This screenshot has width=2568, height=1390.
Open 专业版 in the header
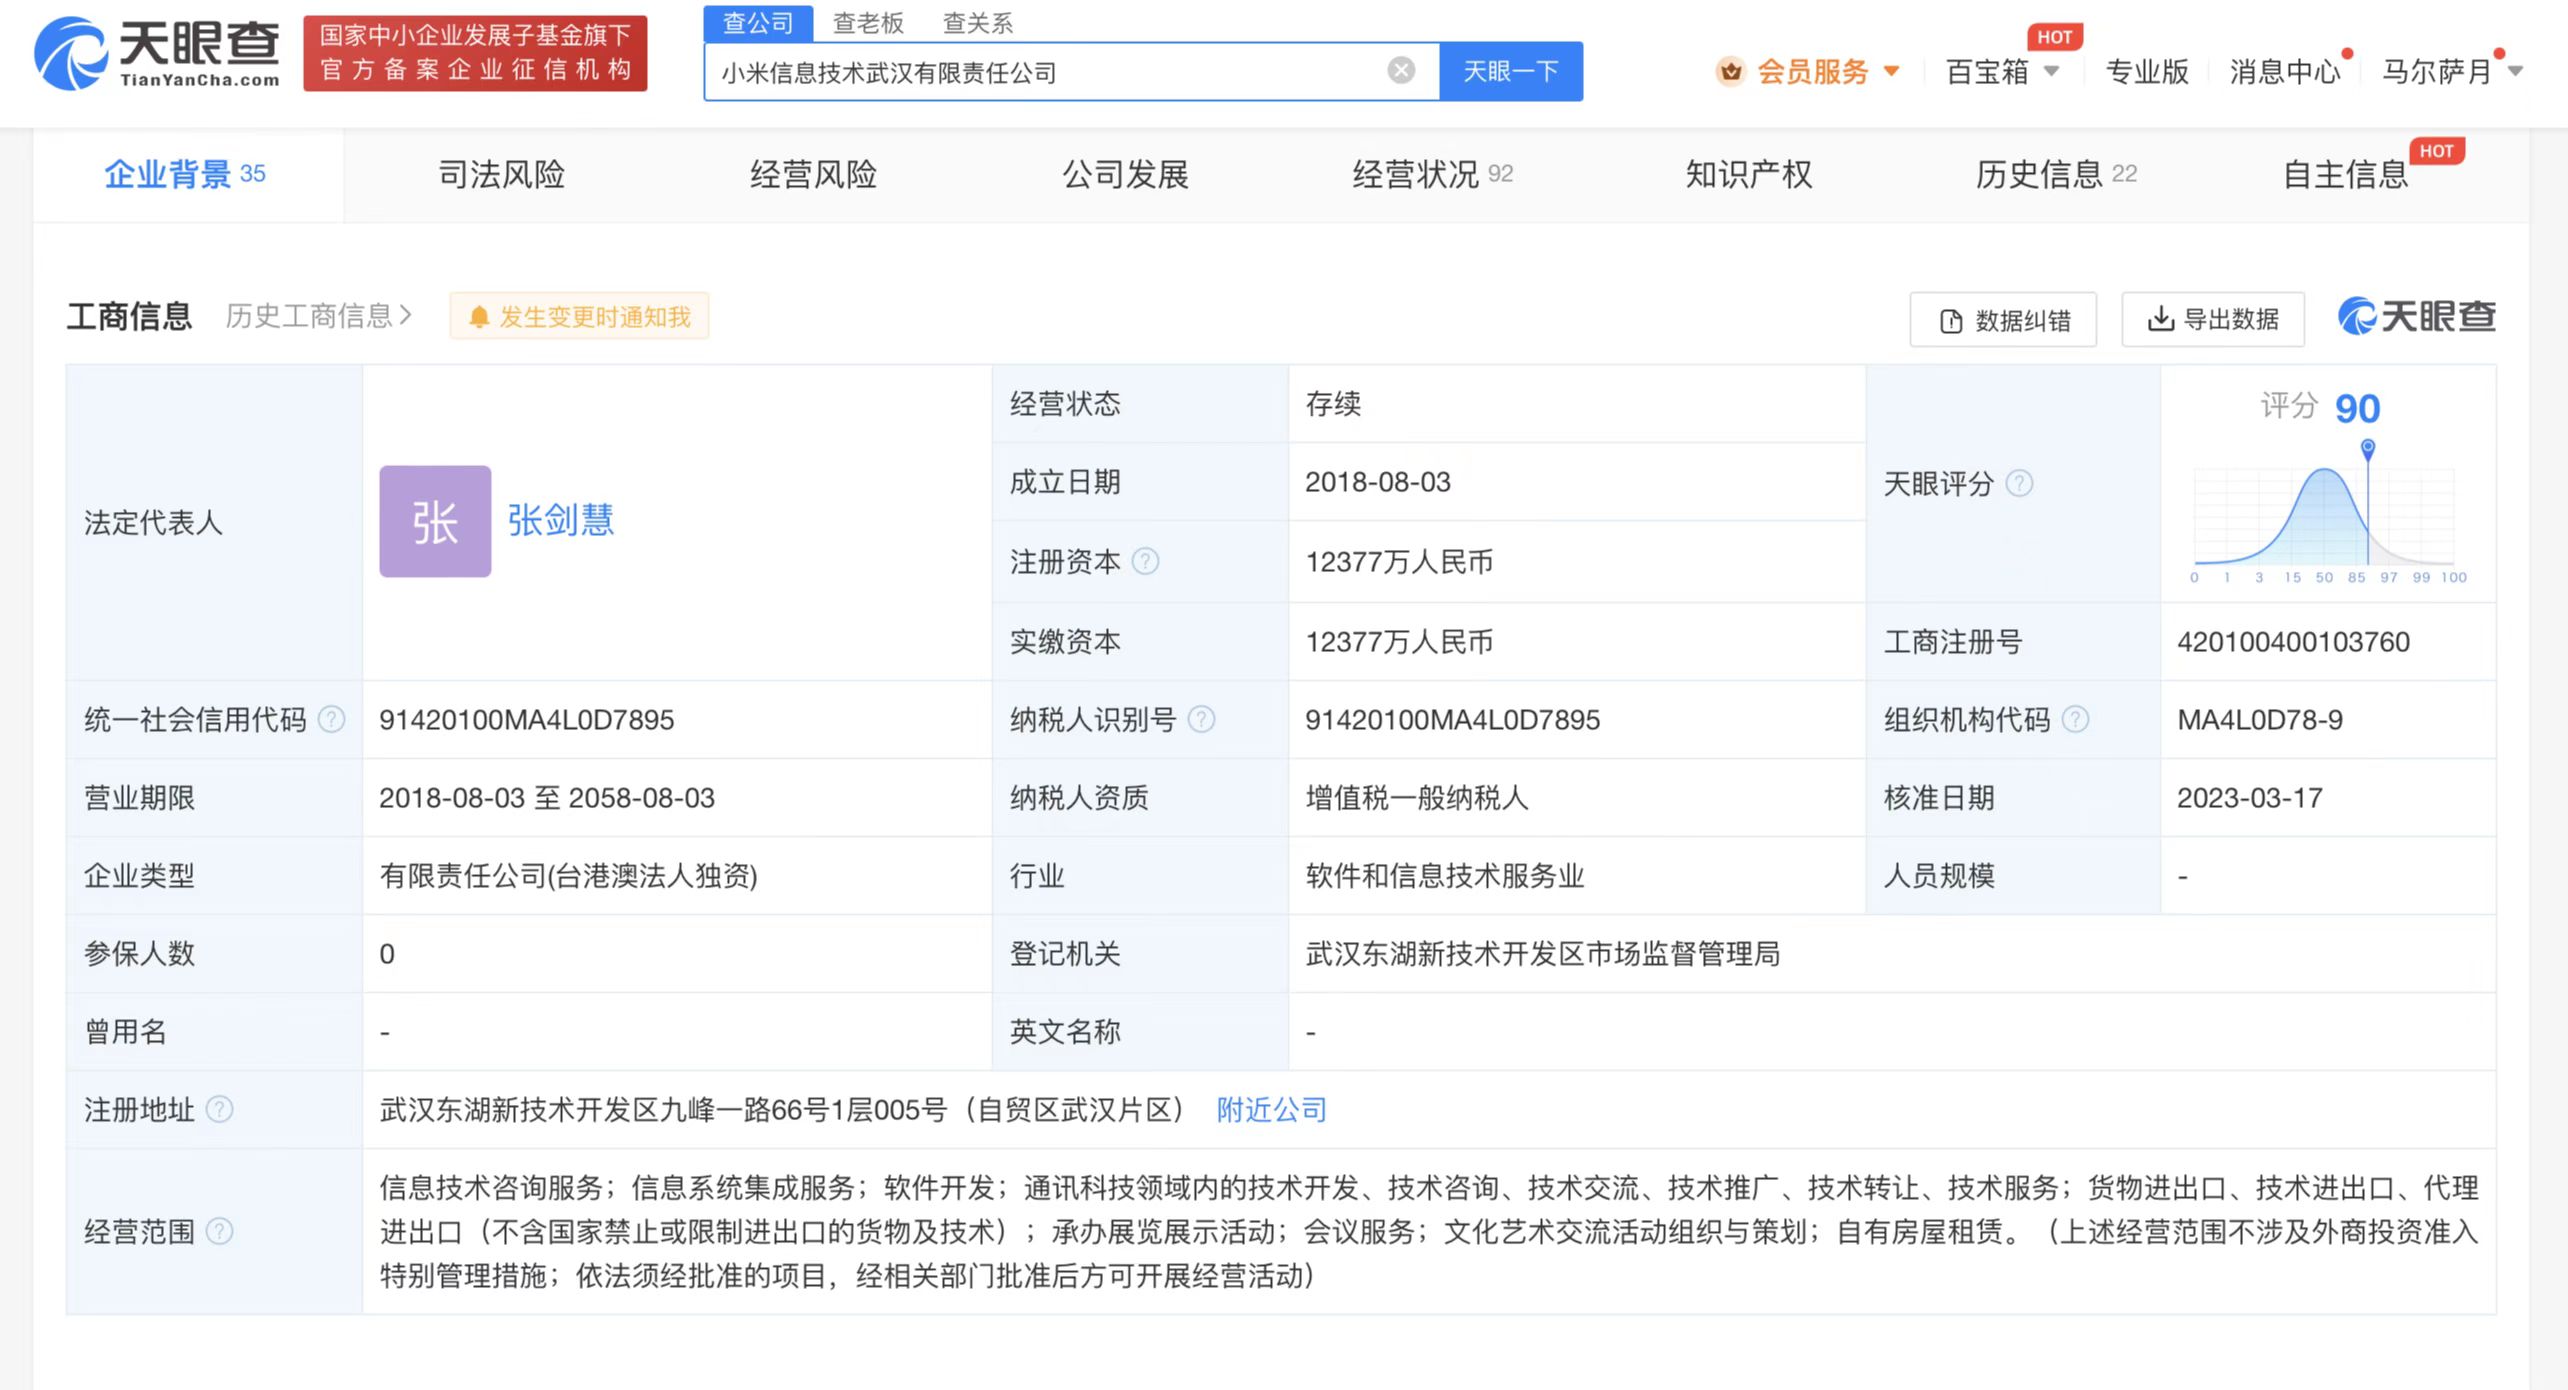(x=2147, y=71)
